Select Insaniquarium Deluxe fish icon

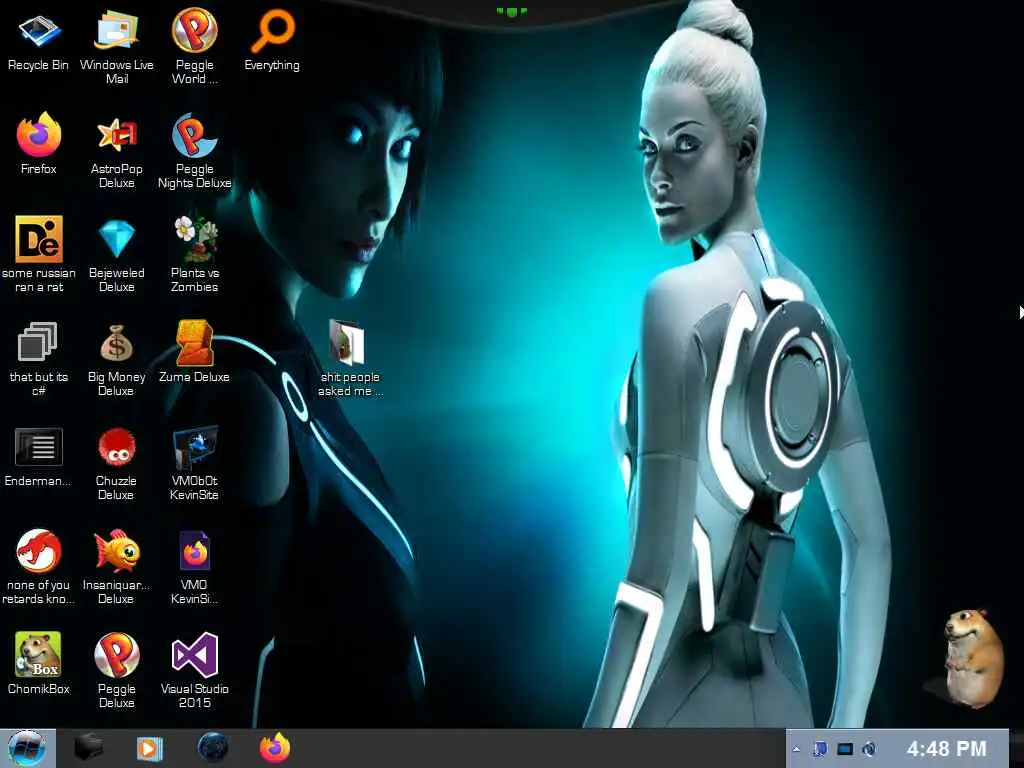116,567
